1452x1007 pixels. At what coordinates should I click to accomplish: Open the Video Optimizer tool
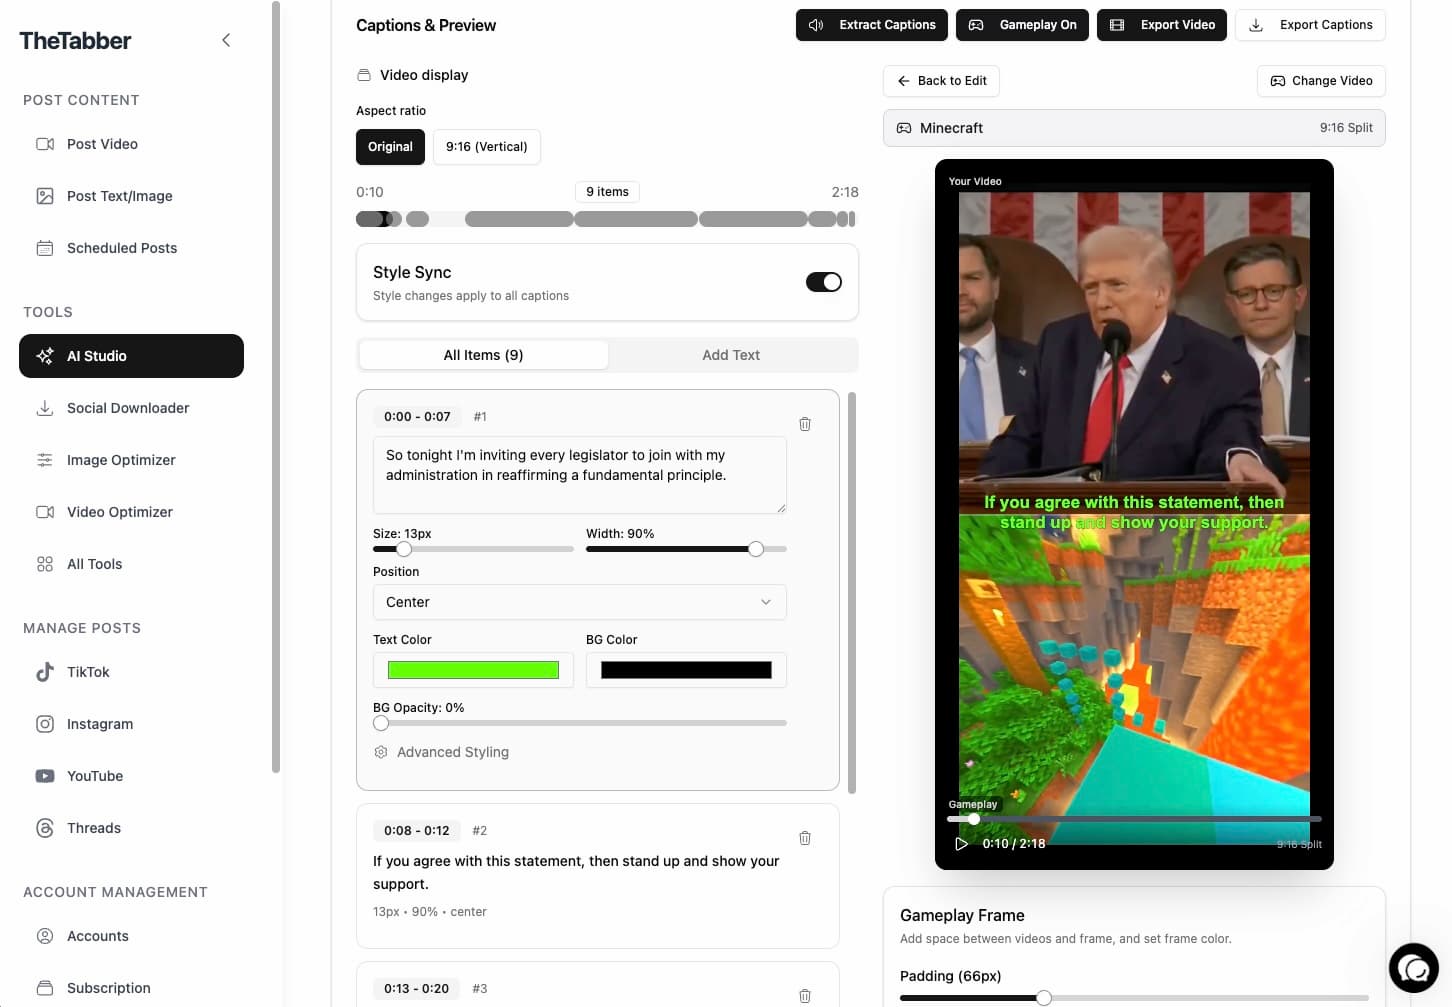point(118,512)
